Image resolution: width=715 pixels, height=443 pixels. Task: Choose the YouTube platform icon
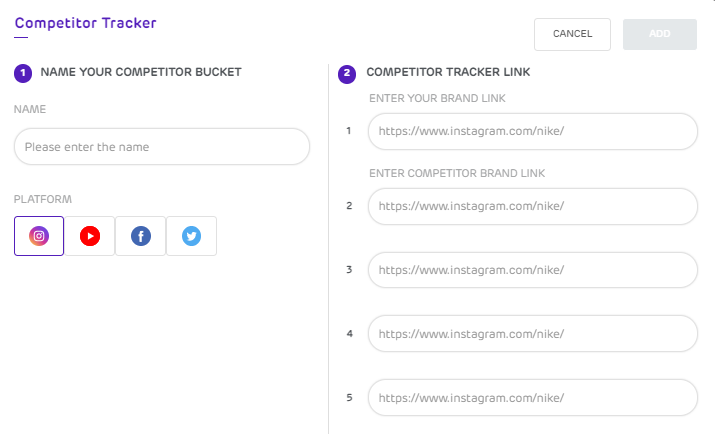[x=90, y=236]
